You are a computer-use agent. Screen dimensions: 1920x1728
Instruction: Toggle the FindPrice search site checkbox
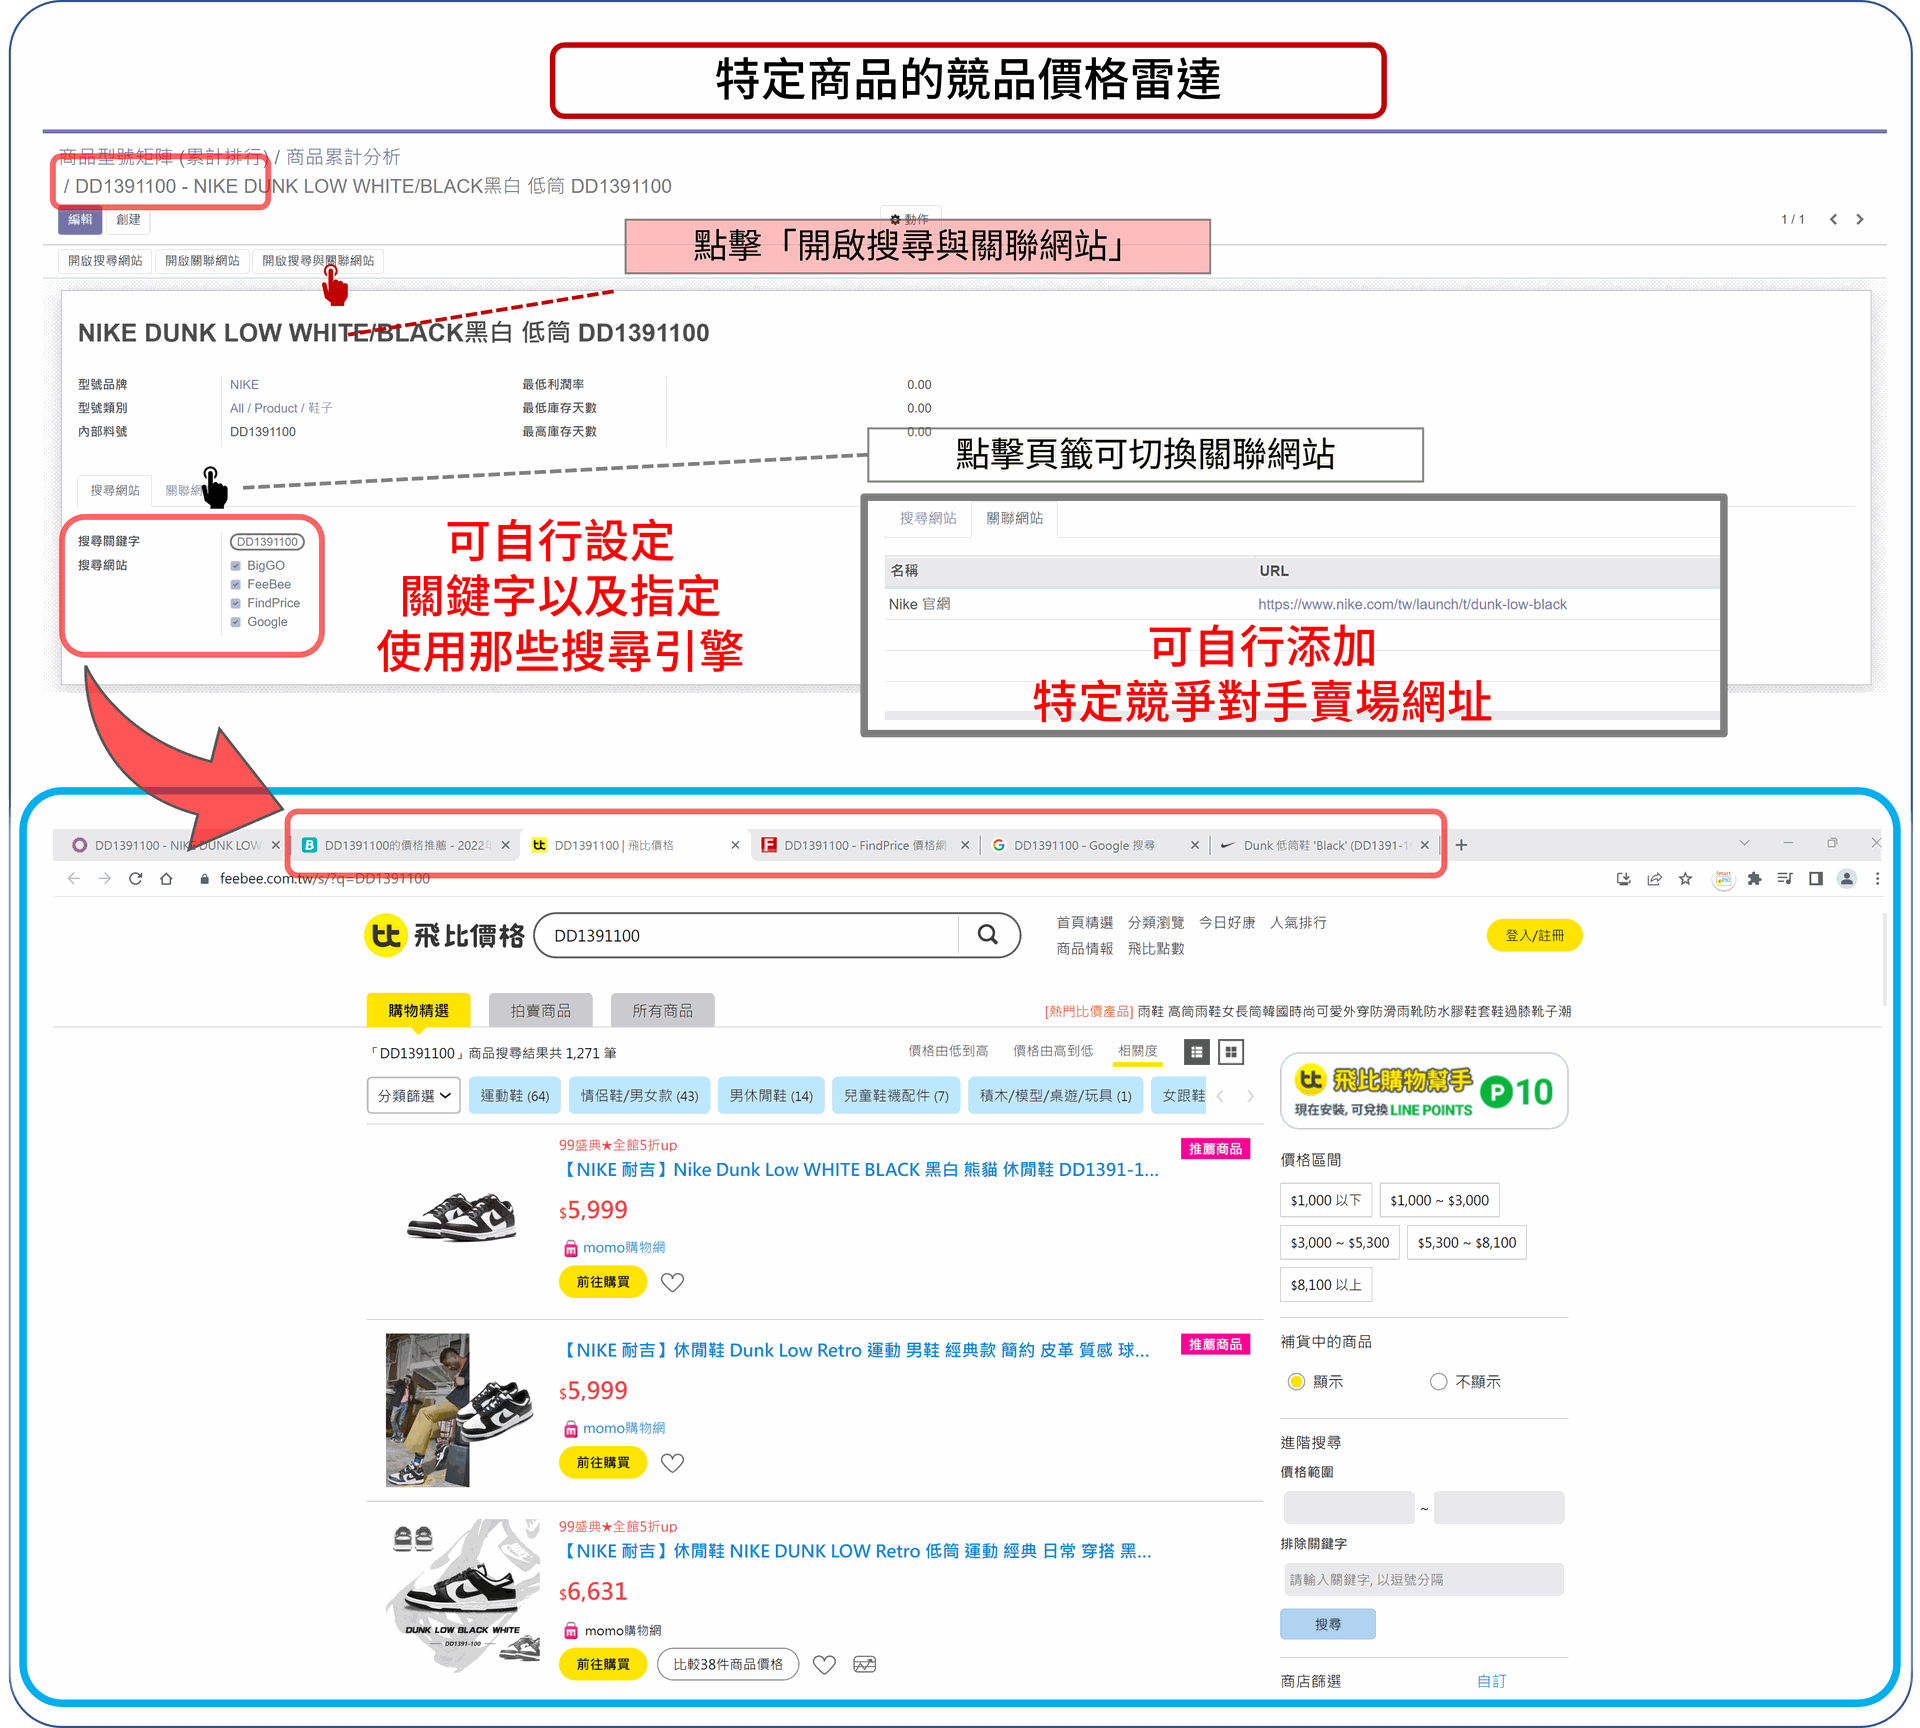tap(236, 603)
